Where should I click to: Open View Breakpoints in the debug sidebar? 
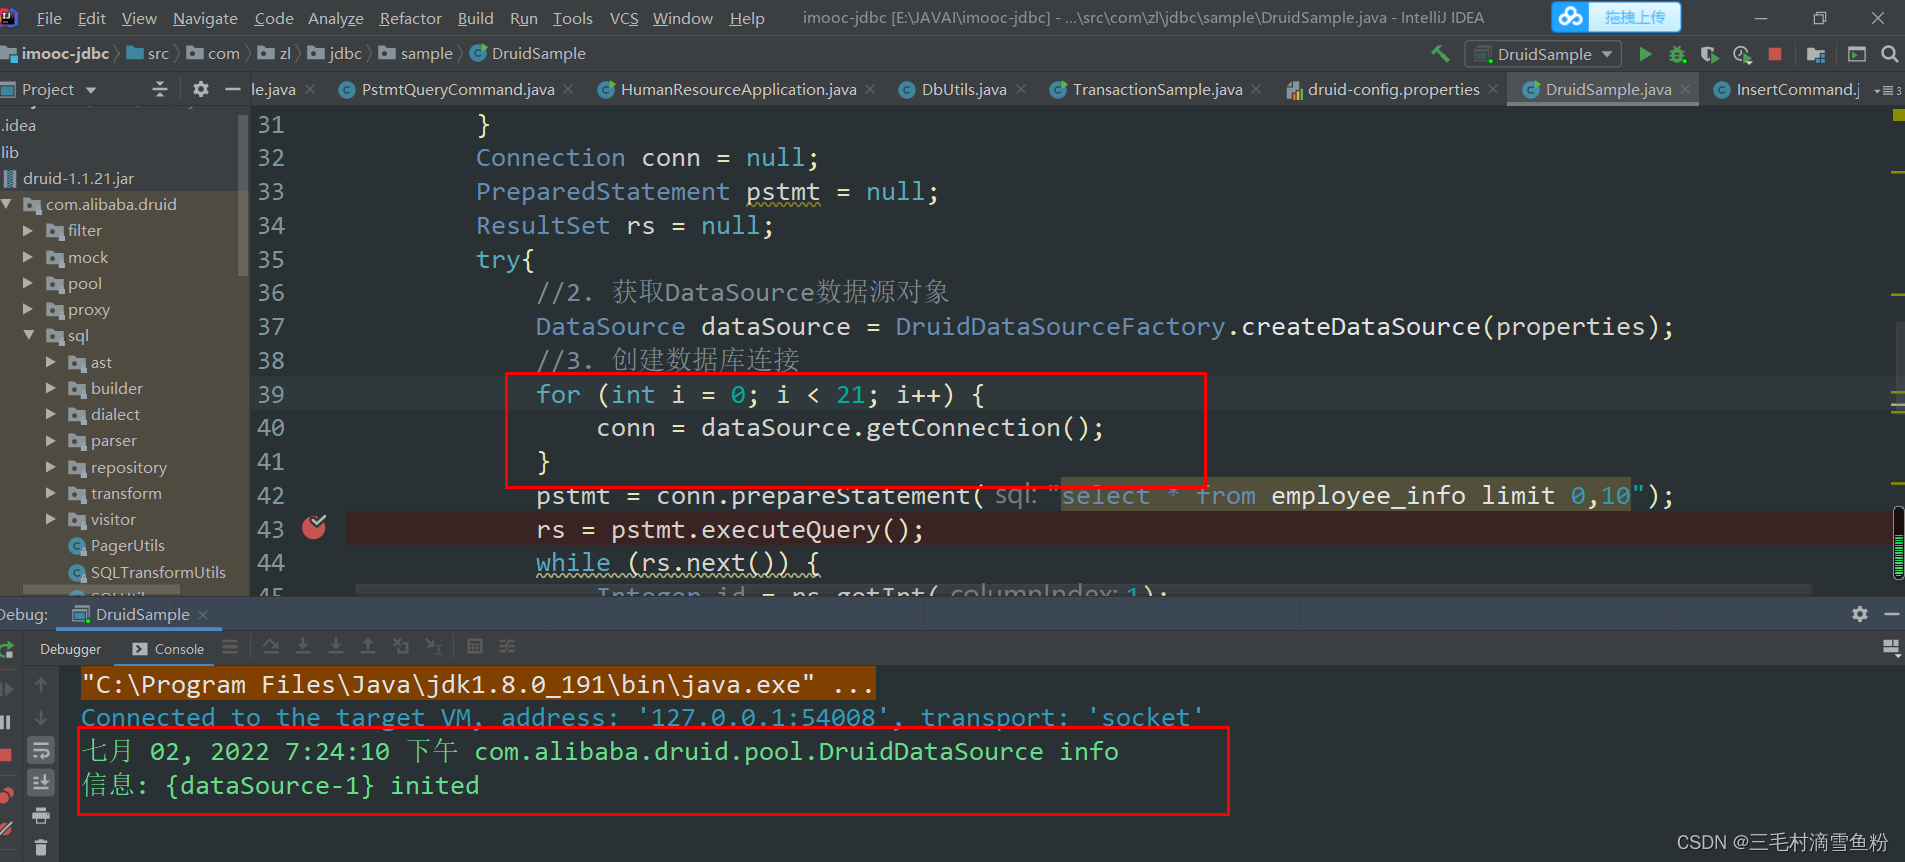click(x=6, y=796)
